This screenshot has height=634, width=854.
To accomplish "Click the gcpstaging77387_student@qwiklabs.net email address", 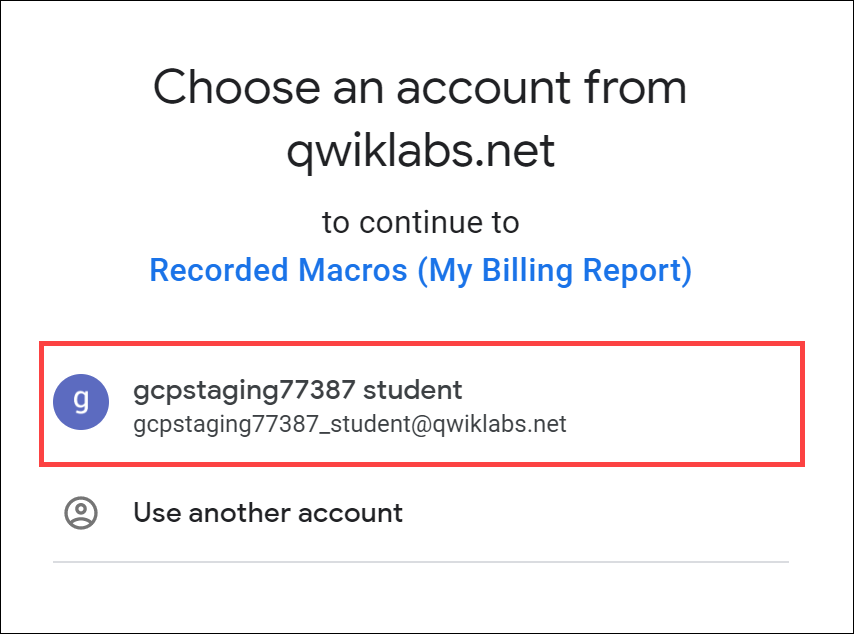I will pyautogui.click(x=350, y=424).
